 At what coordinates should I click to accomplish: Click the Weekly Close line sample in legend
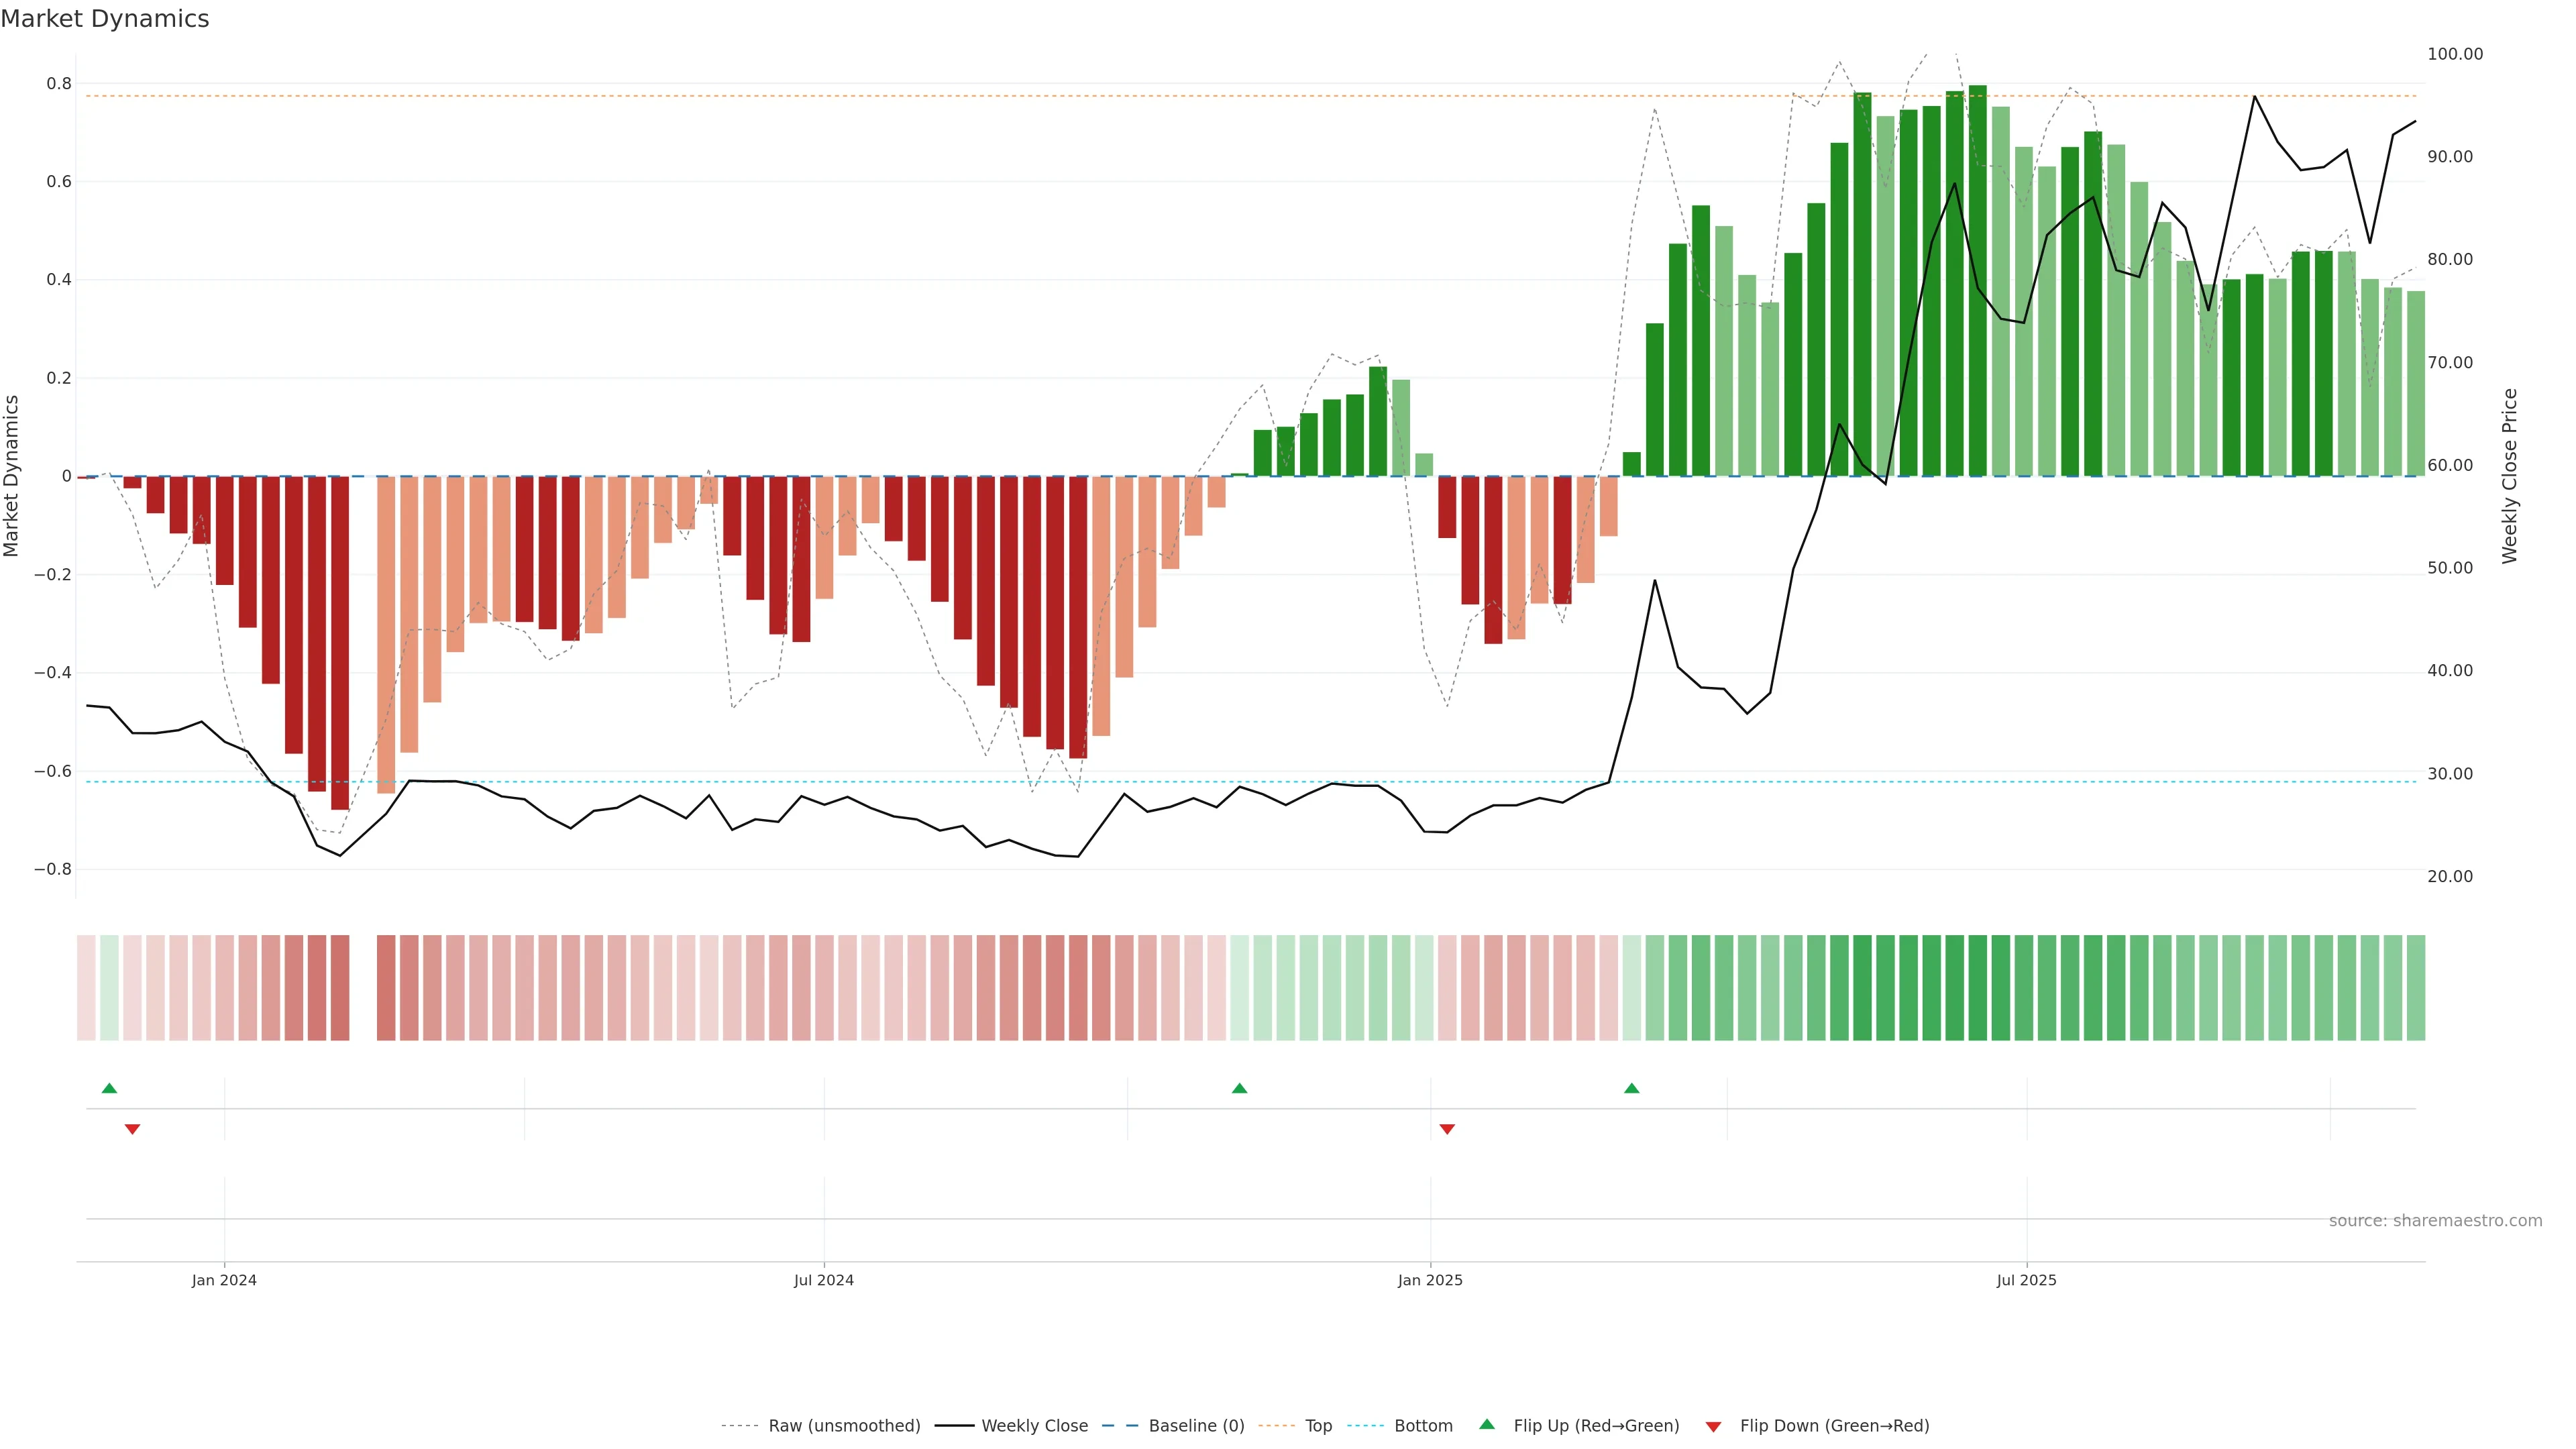click(x=954, y=1426)
